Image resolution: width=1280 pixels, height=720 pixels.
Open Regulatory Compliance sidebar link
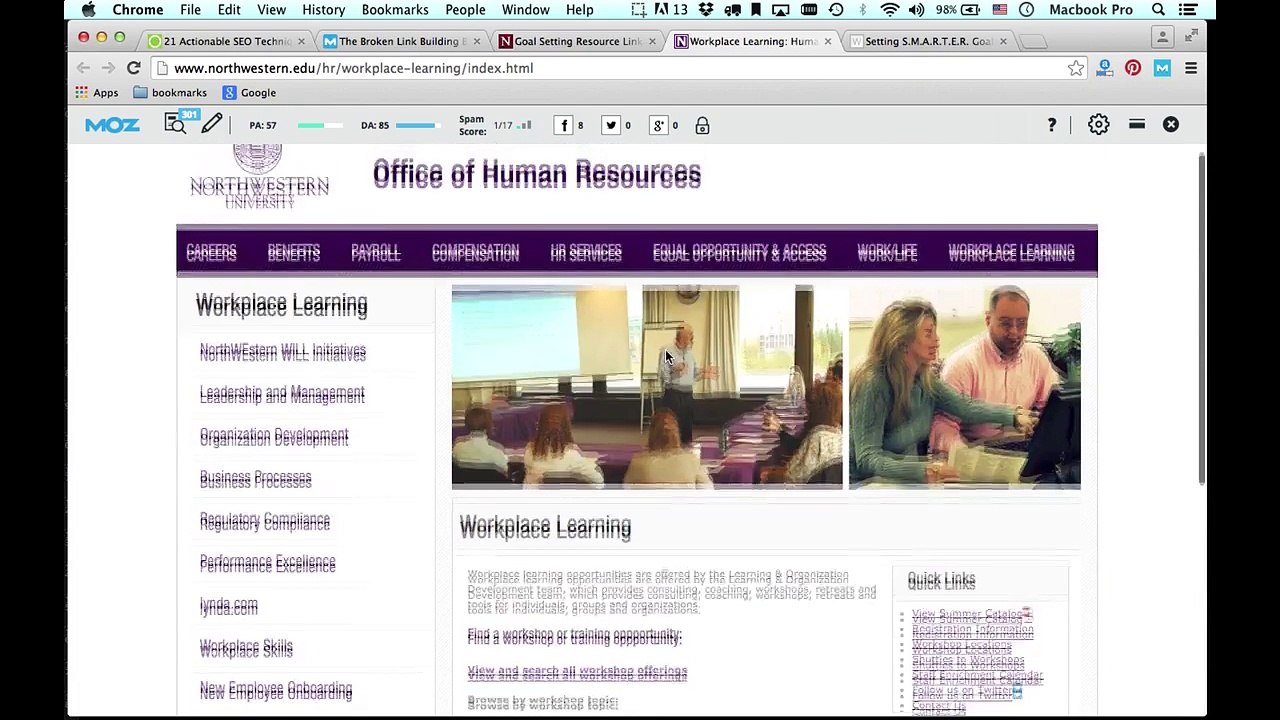(x=265, y=520)
